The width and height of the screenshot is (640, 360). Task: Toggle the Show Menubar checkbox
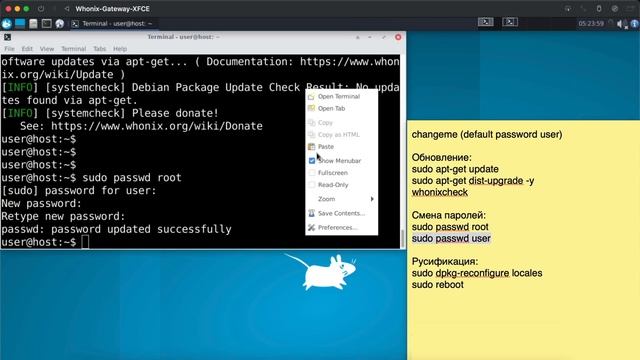312,161
